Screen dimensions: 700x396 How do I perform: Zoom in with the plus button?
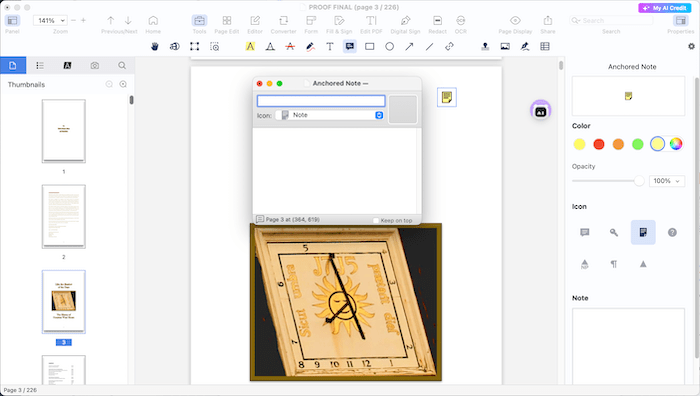point(83,21)
